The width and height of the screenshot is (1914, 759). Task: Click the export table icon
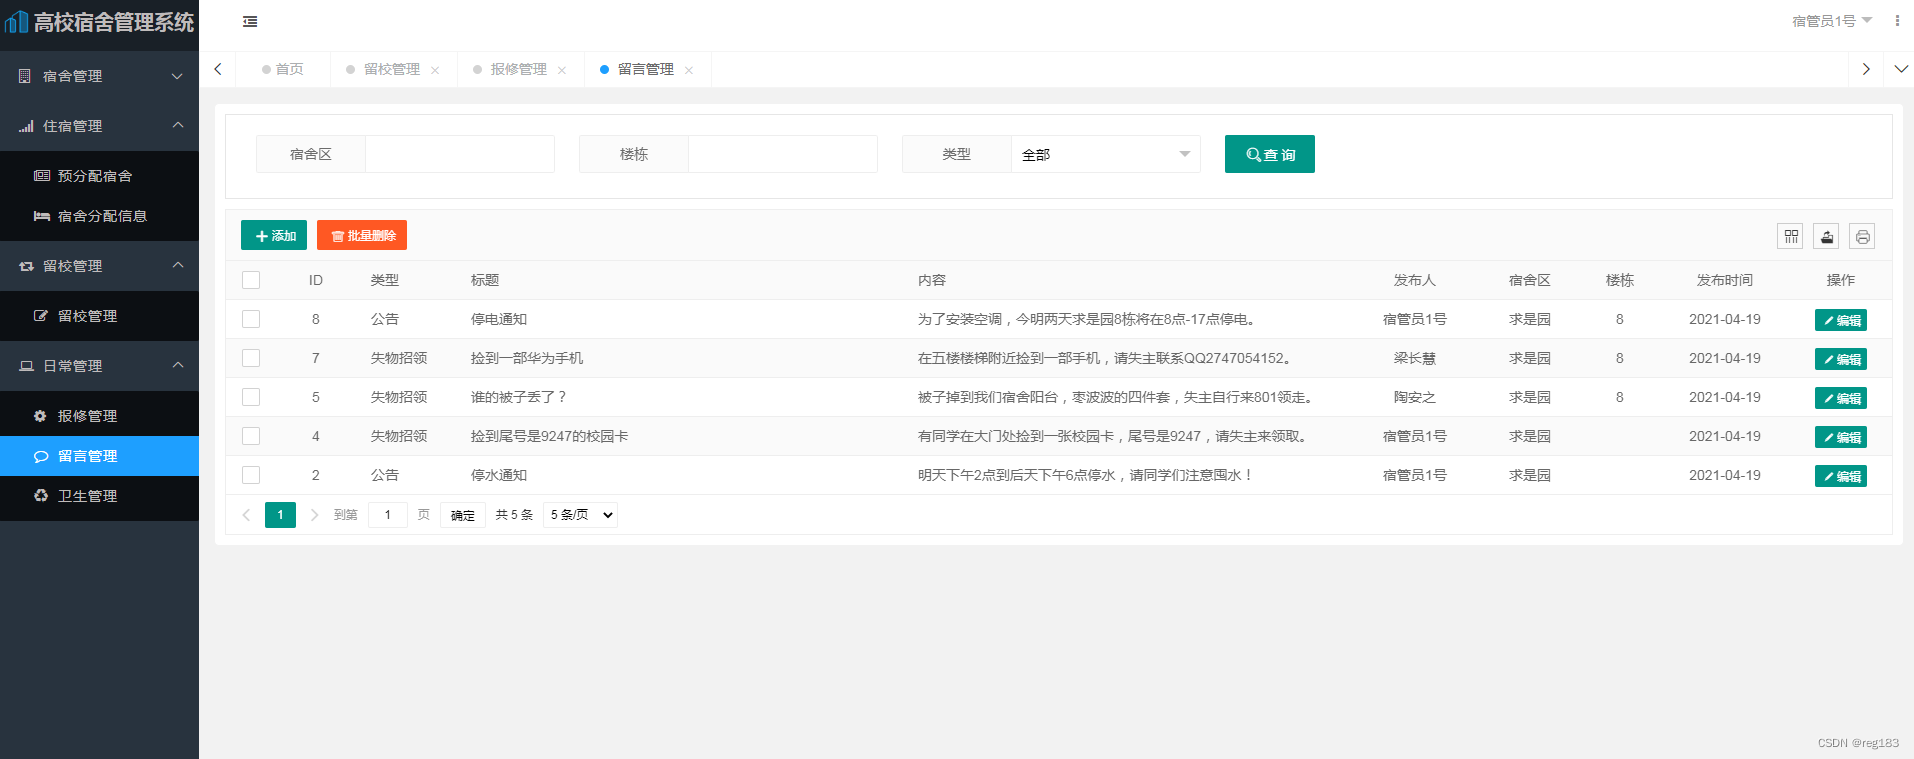(x=1826, y=236)
